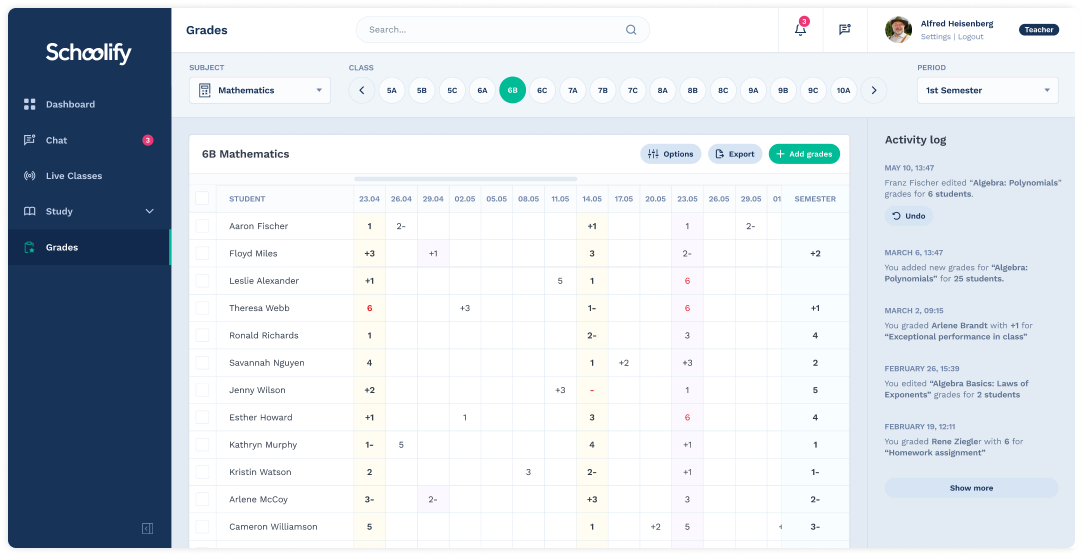Select class 9C
This screenshot has height=556, width=1083.
pyautogui.click(x=813, y=90)
